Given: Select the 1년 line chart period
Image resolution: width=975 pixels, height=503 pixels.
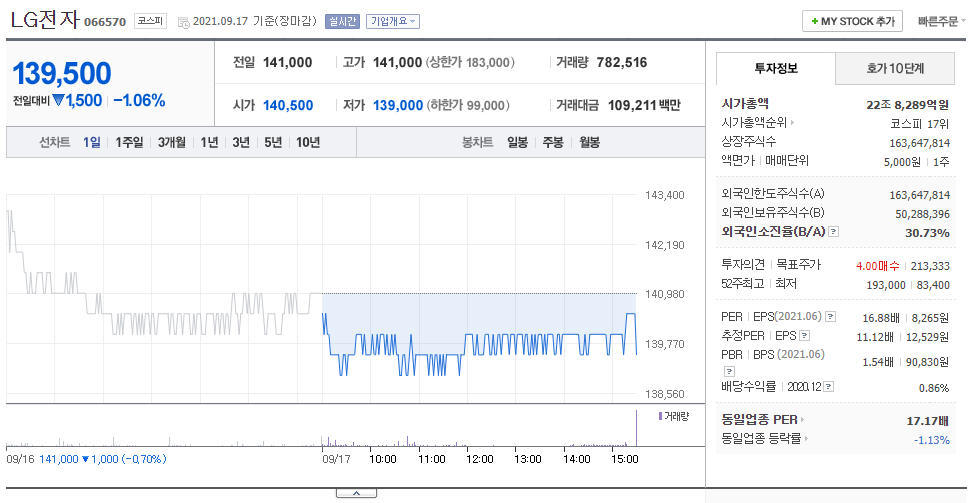Looking at the screenshot, I should [209, 142].
